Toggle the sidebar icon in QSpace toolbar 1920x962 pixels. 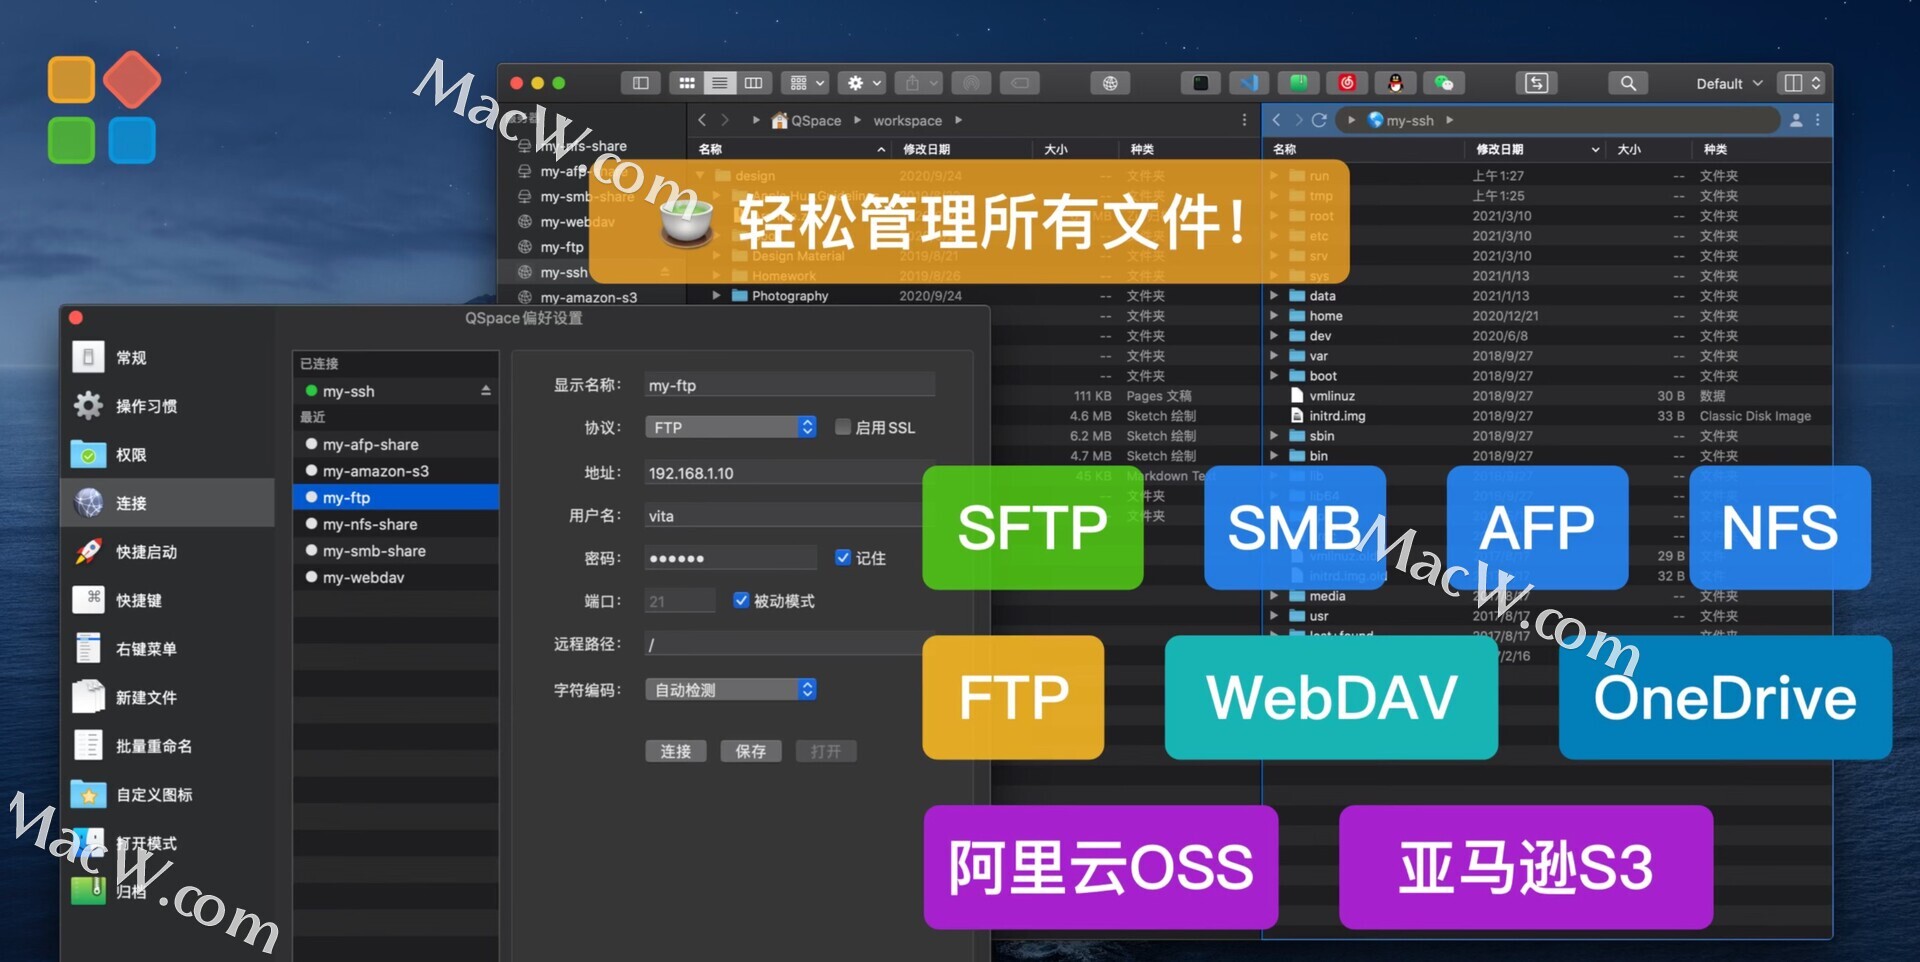pos(641,83)
